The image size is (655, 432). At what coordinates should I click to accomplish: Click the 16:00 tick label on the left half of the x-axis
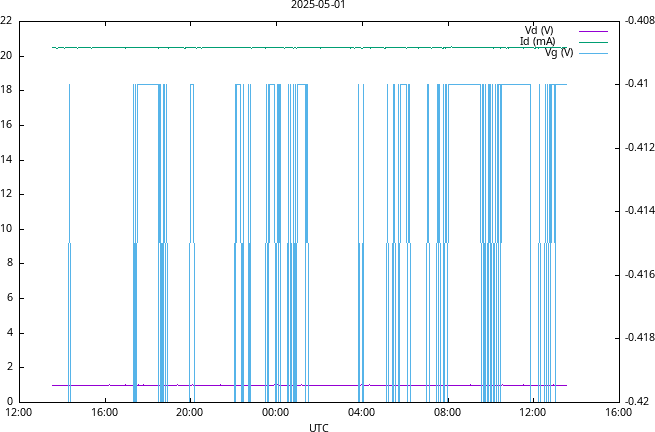(104, 412)
